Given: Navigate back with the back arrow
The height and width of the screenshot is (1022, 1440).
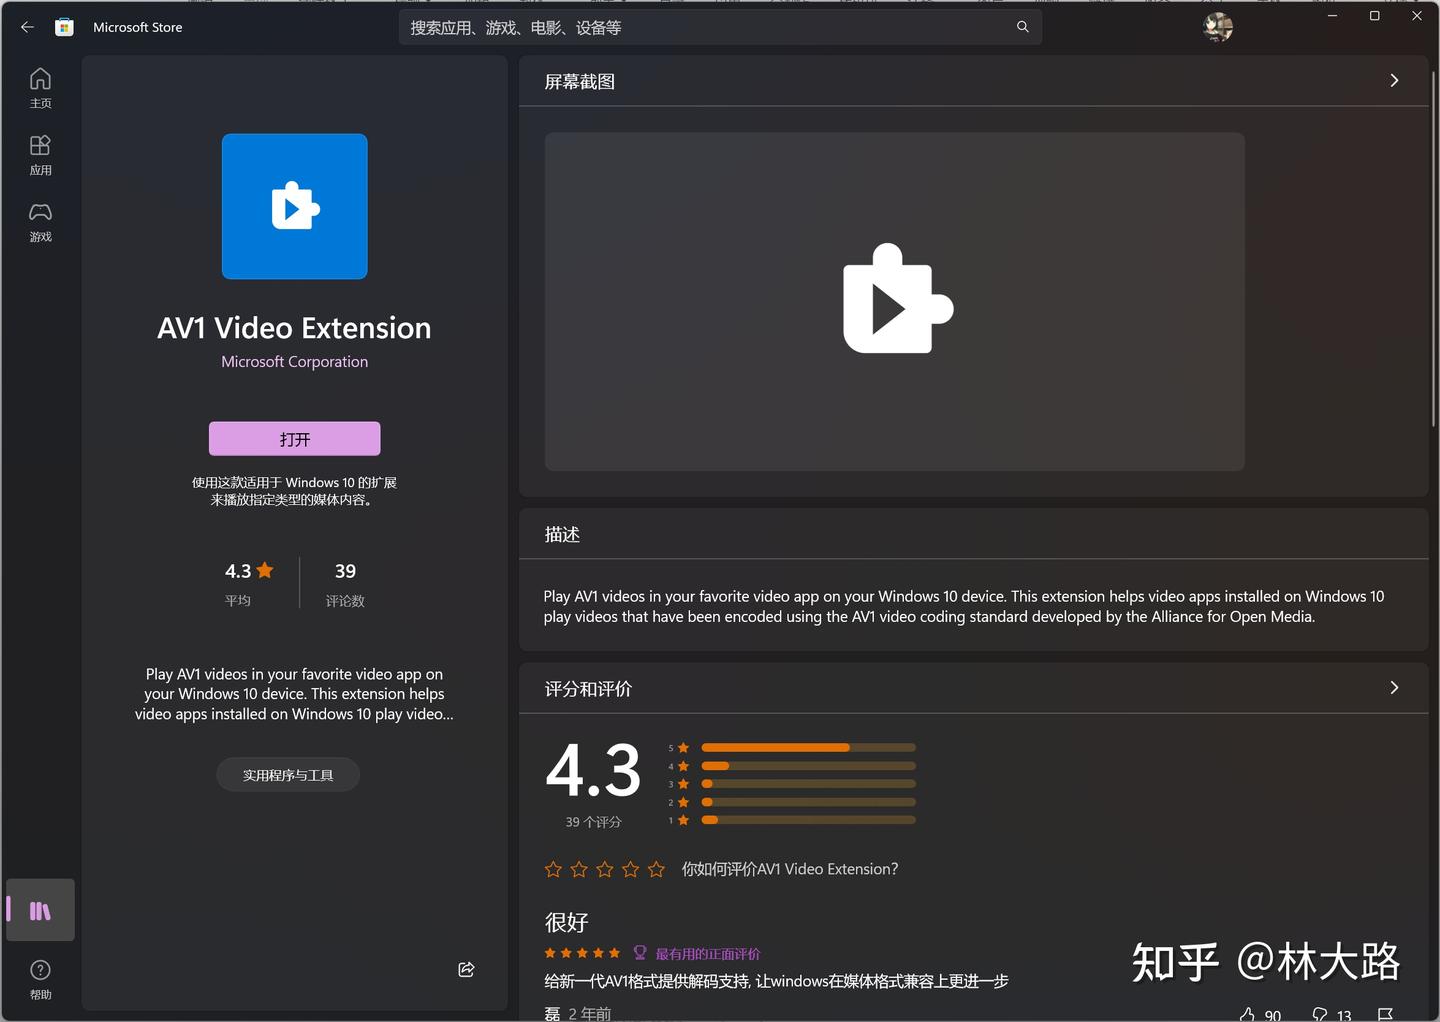Looking at the screenshot, I should click(x=27, y=27).
